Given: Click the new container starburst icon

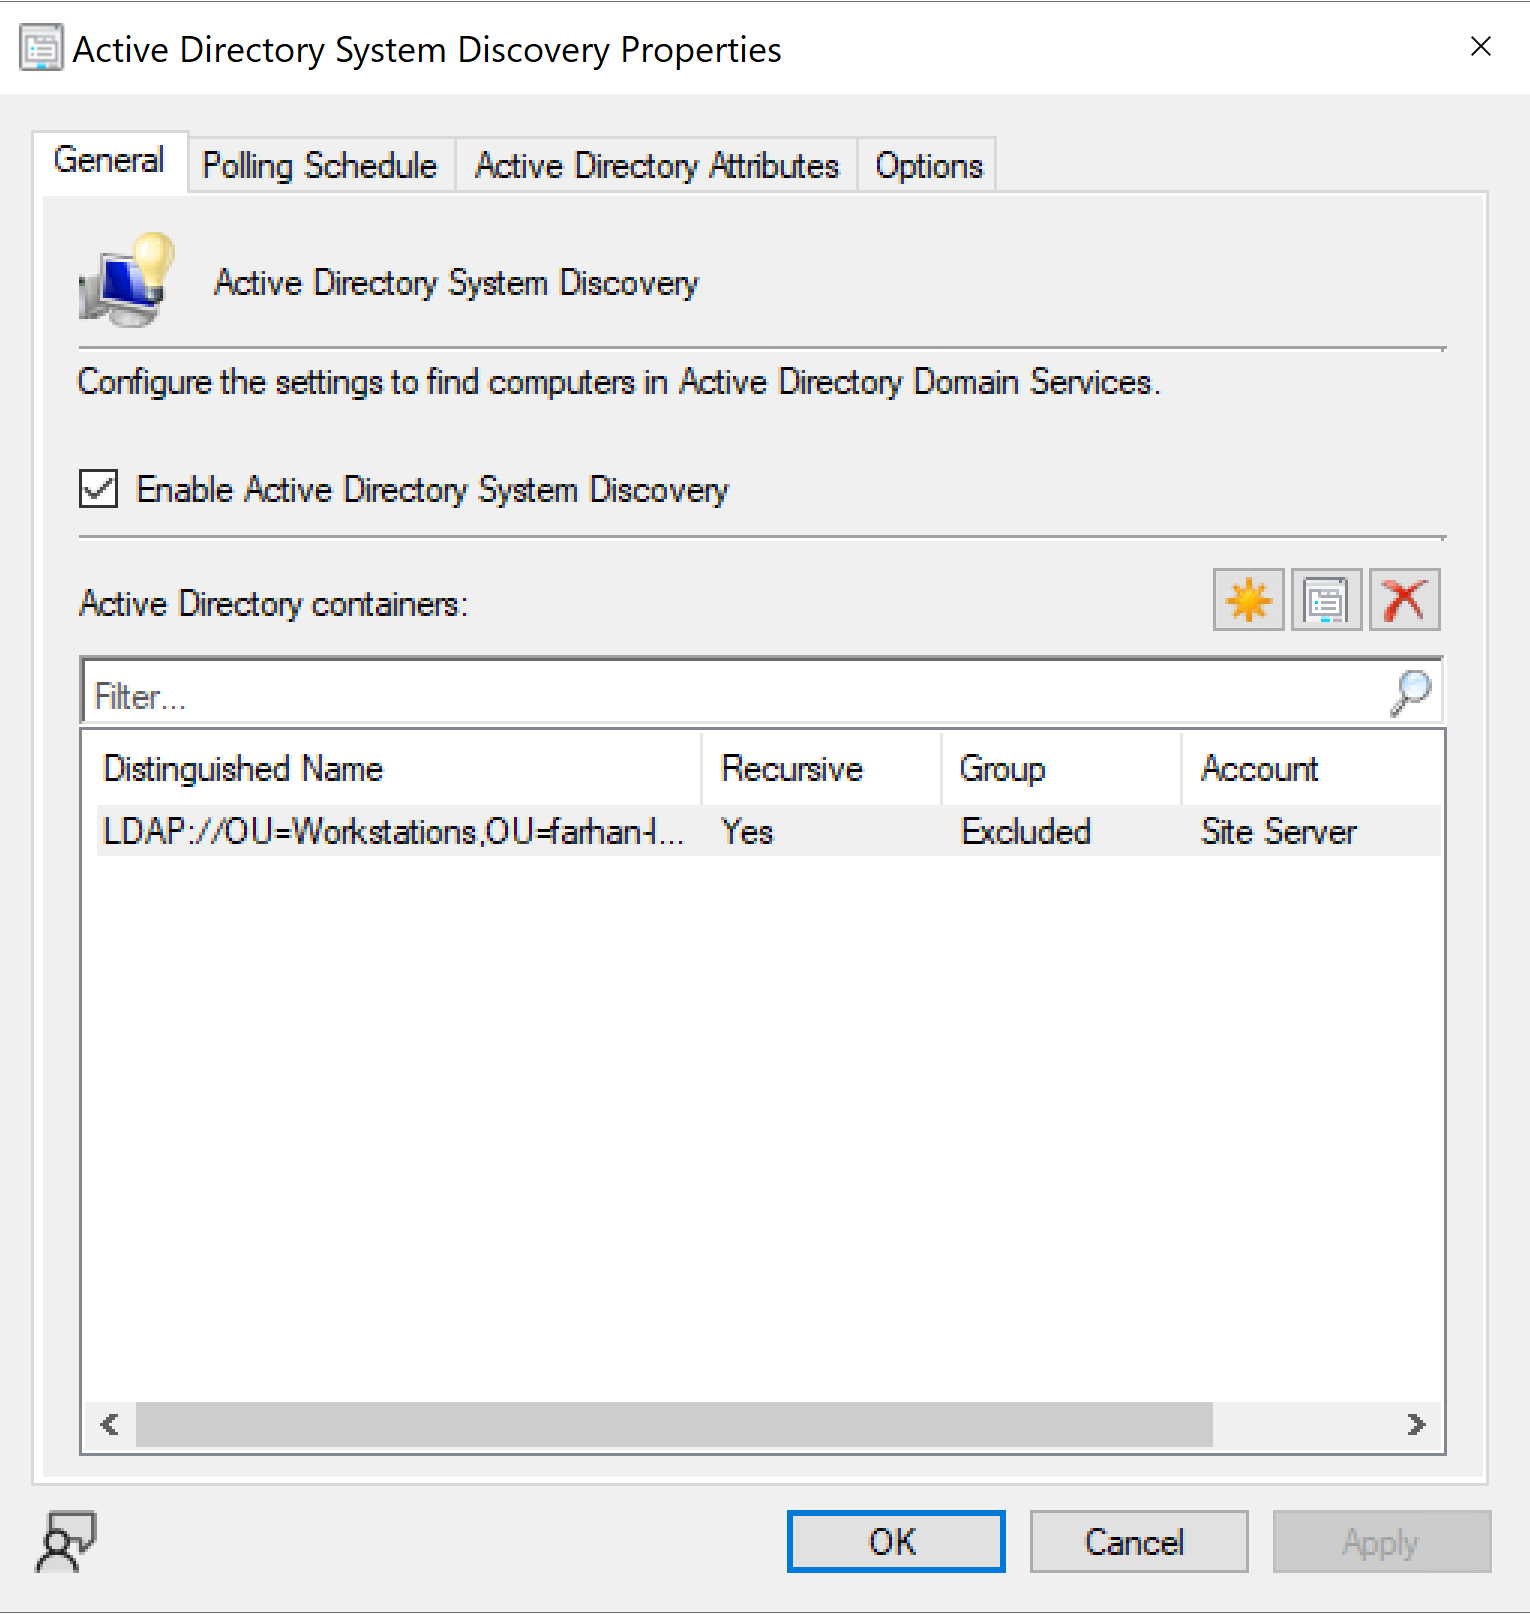Looking at the screenshot, I should coord(1248,601).
